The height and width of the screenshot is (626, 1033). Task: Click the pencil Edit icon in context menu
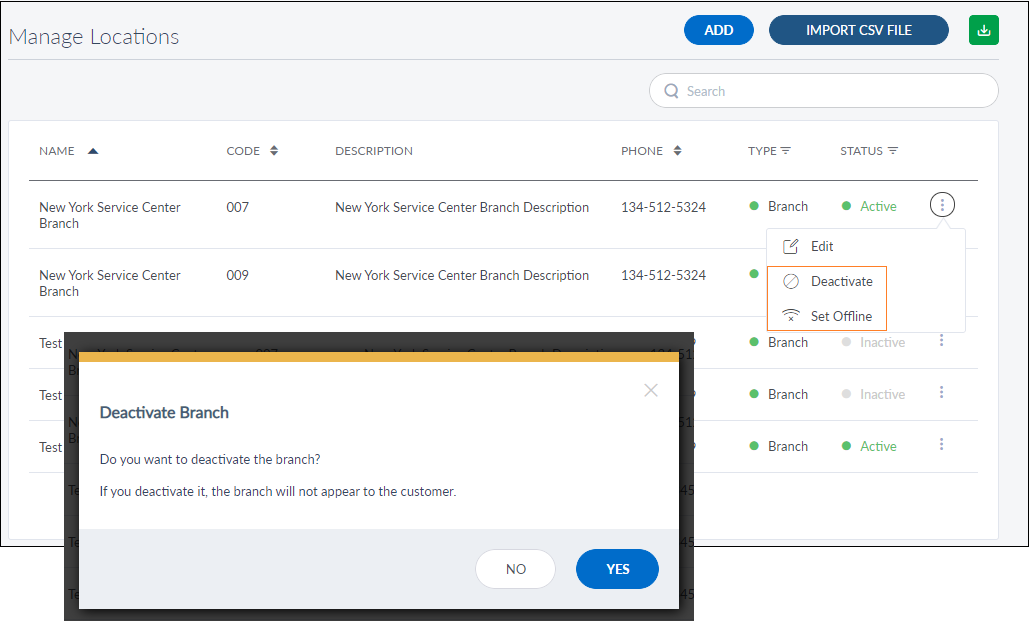[790, 246]
